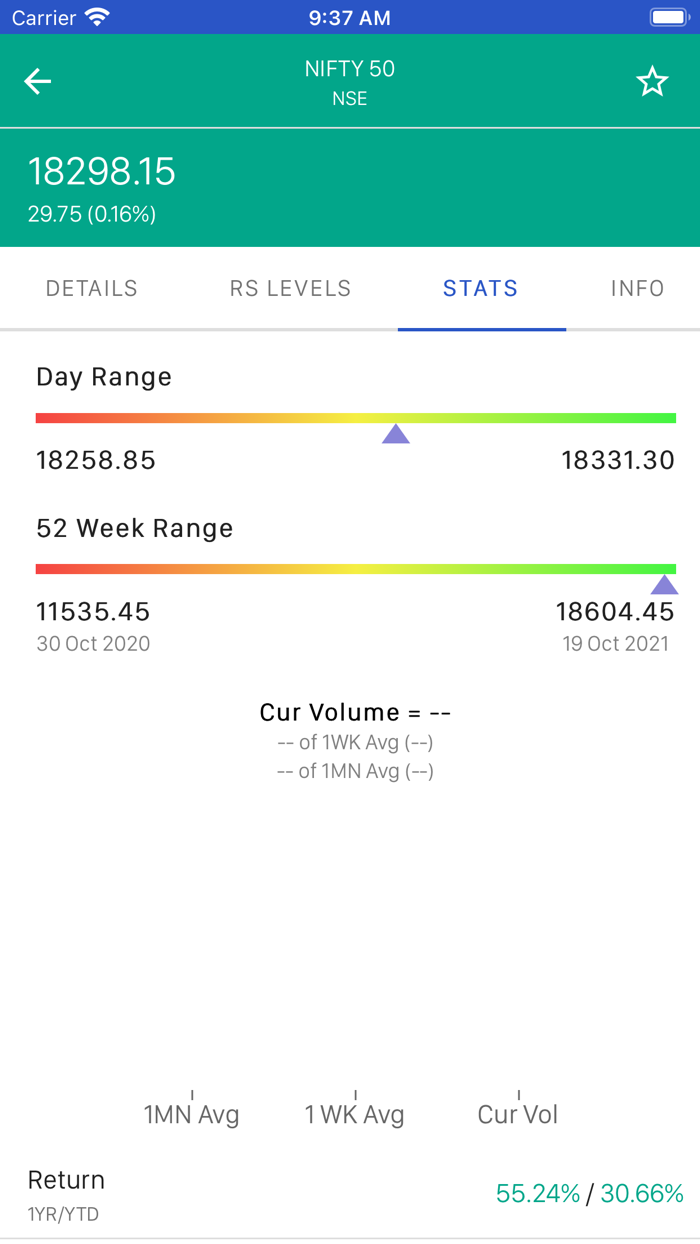Tap the 52 week low 11535.45

(x=93, y=611)
